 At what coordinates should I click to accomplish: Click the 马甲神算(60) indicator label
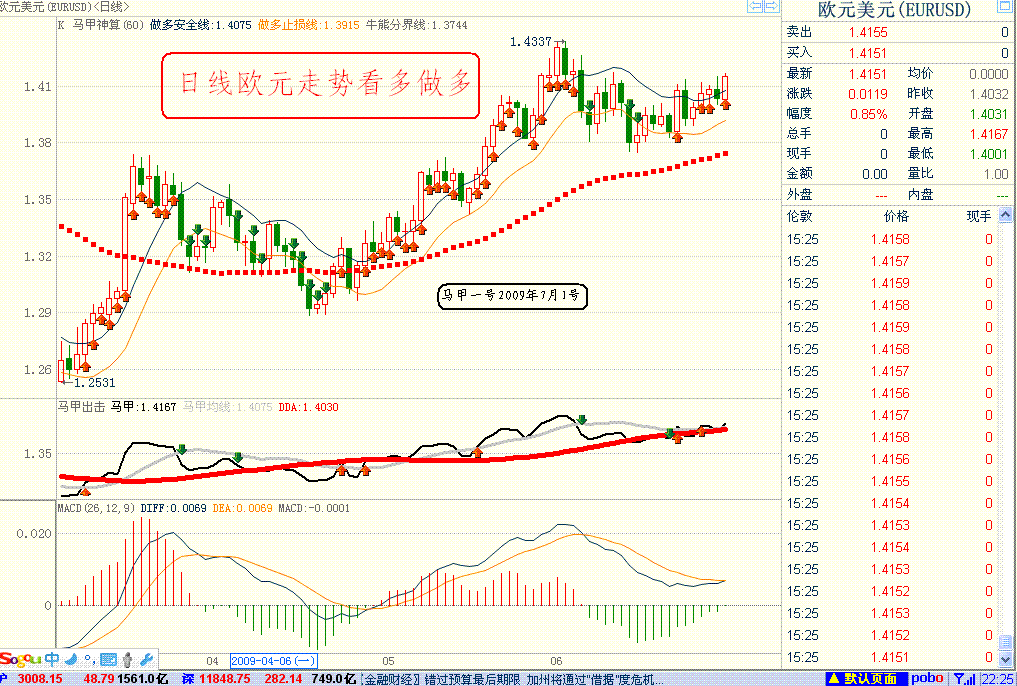point(108,25)
